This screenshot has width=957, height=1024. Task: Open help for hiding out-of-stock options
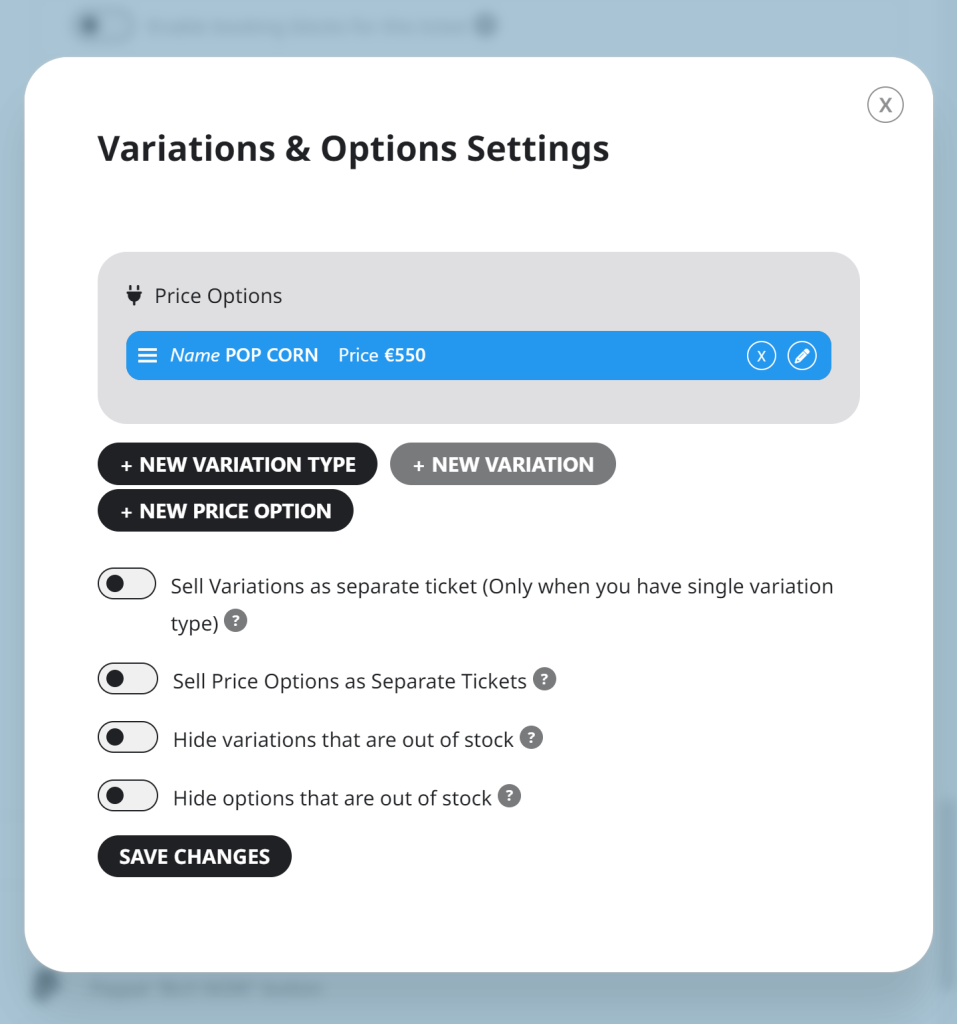click(509, 796)
